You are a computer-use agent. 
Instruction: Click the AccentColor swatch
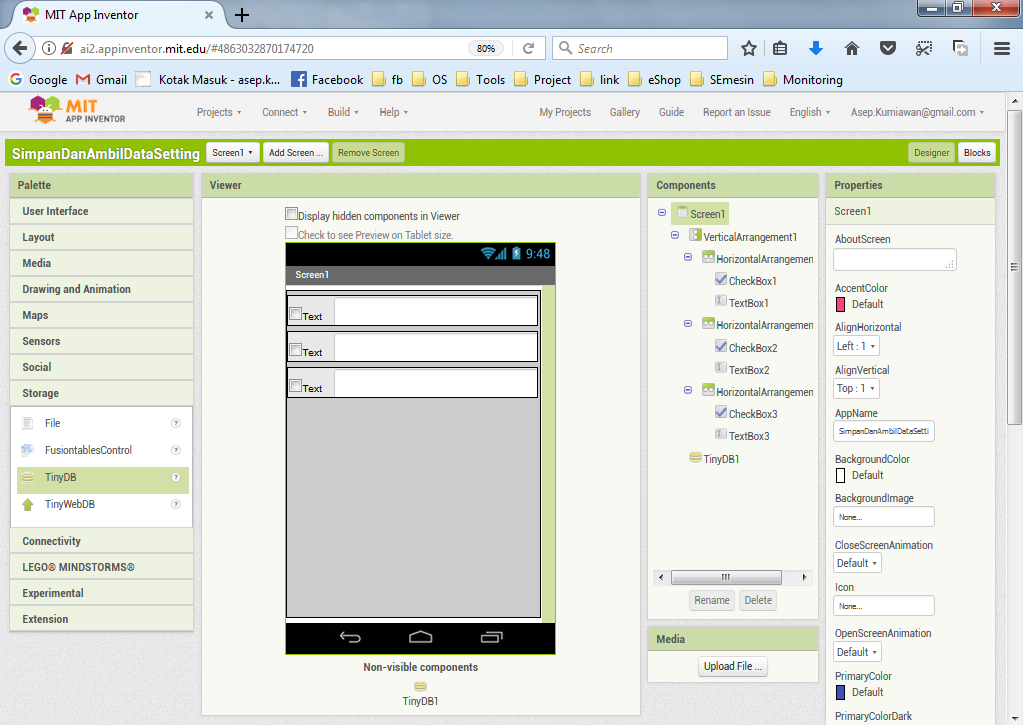tap(841, 304)
